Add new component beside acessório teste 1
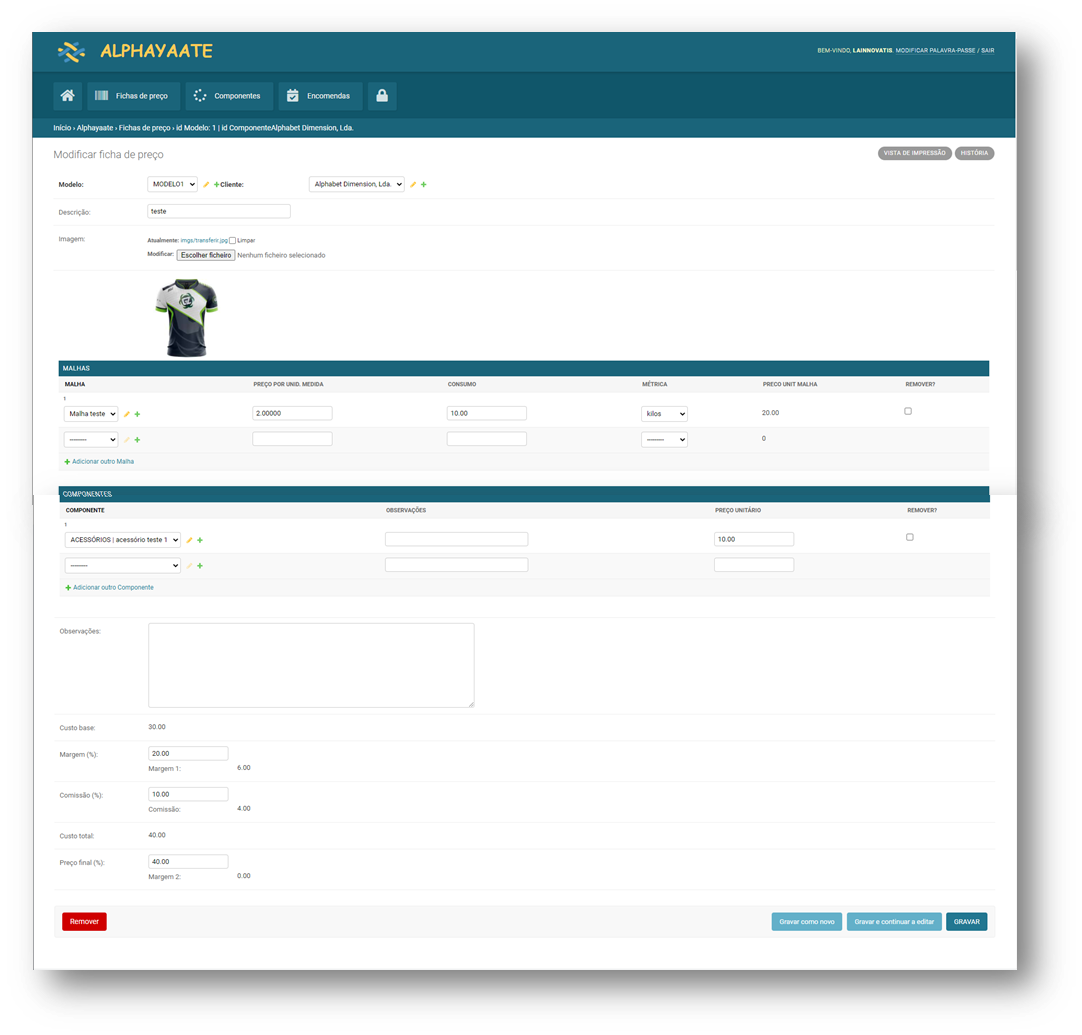The height and width of the screenshot is (1035, 1082). pyautogui.click(x=200, y=540)
